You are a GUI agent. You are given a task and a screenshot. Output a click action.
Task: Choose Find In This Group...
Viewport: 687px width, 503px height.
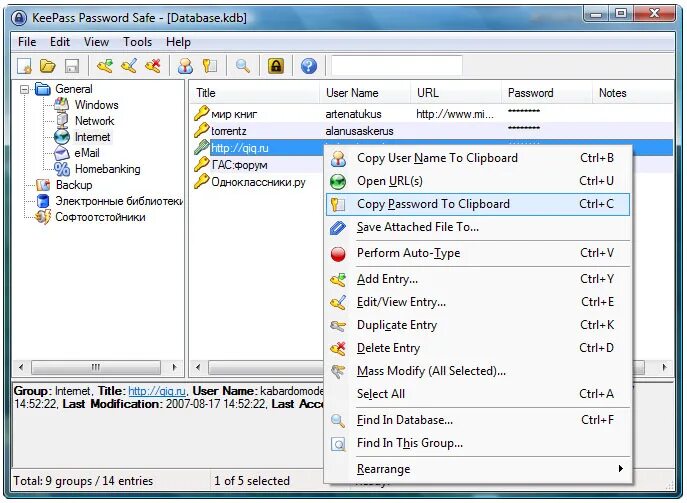[478, 443]
